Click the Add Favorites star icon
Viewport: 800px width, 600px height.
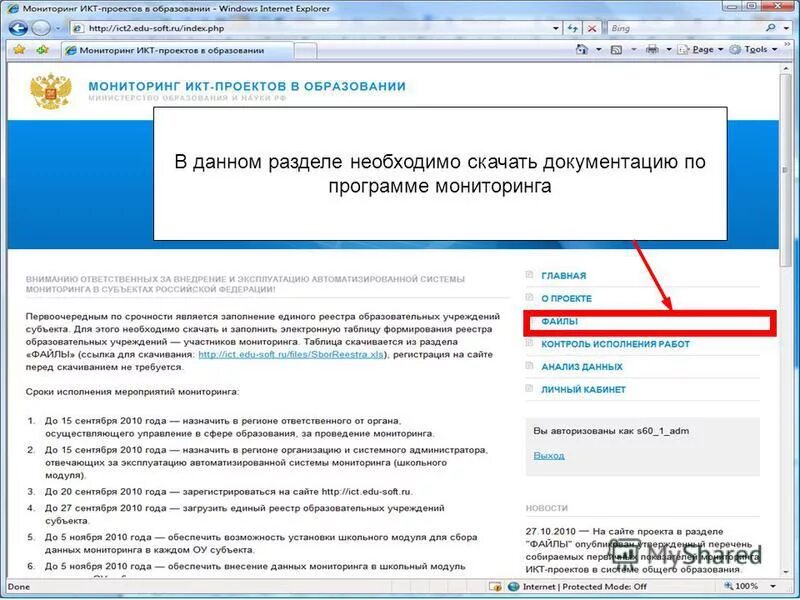tap(40, 49)
